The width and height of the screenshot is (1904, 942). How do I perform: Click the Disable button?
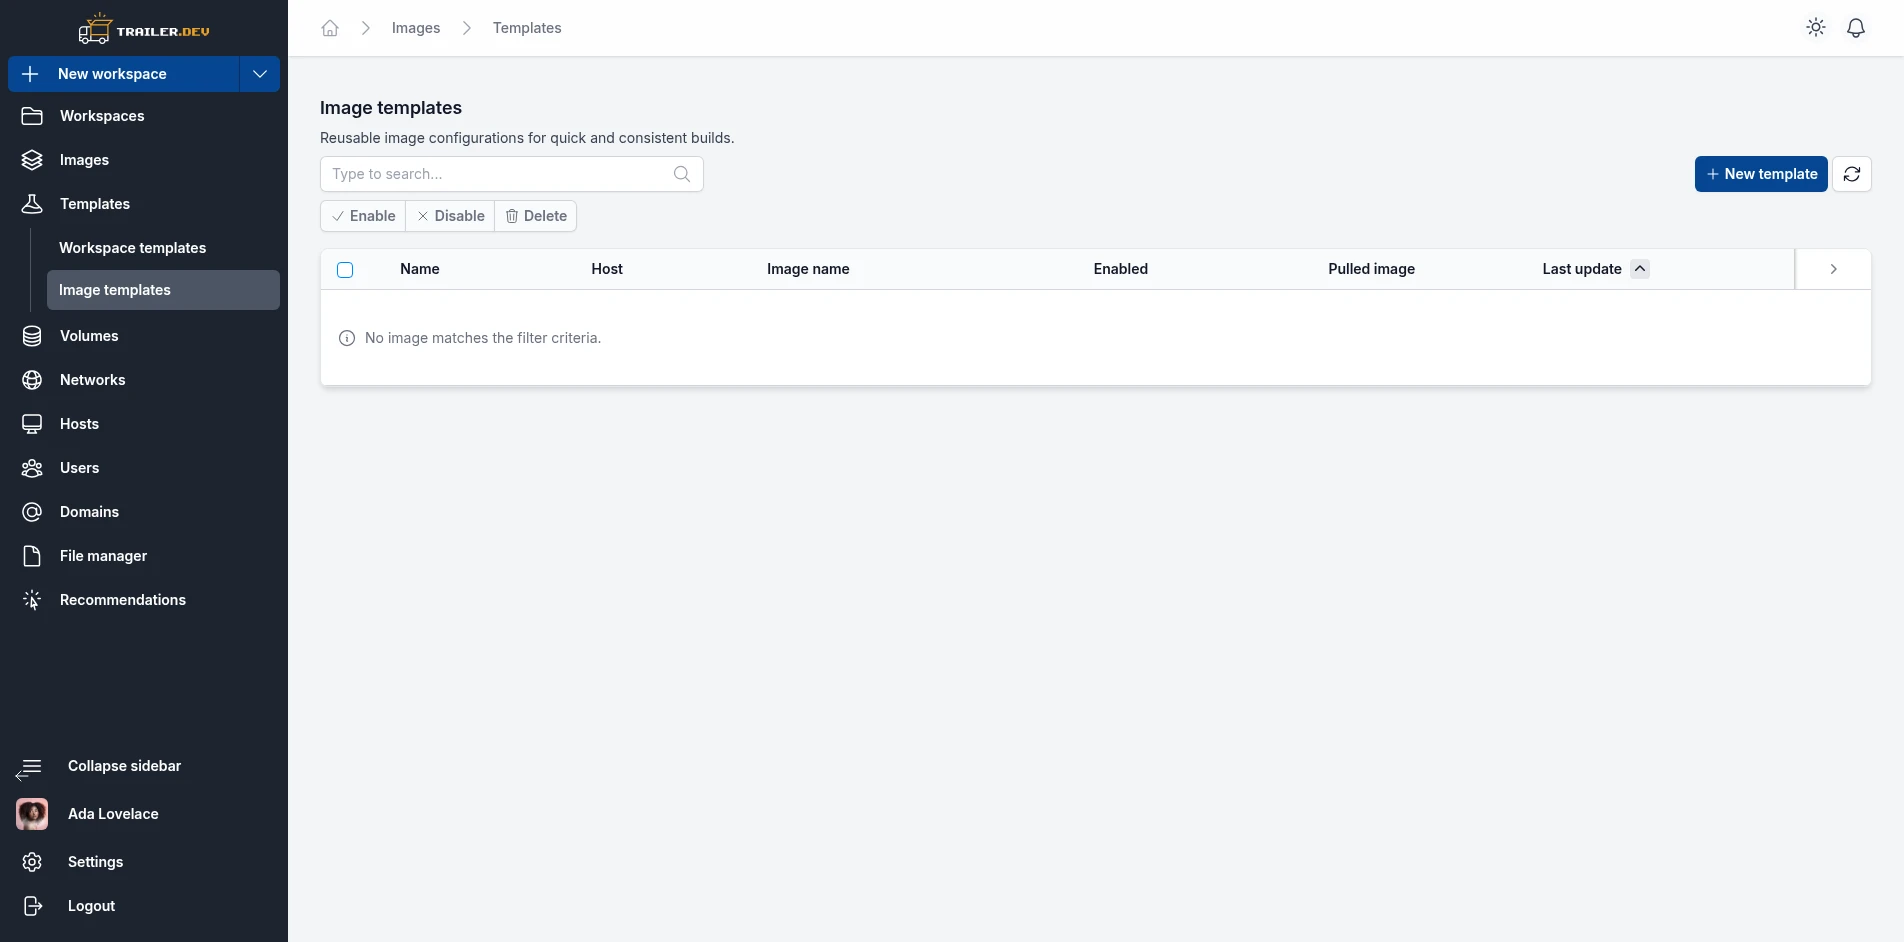point(450,216)
